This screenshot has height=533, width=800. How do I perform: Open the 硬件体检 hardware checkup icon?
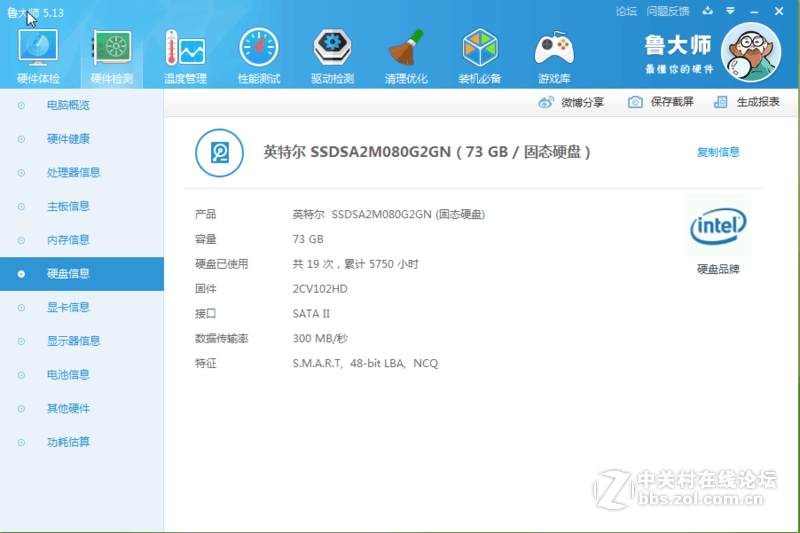(x=38, y=48)
